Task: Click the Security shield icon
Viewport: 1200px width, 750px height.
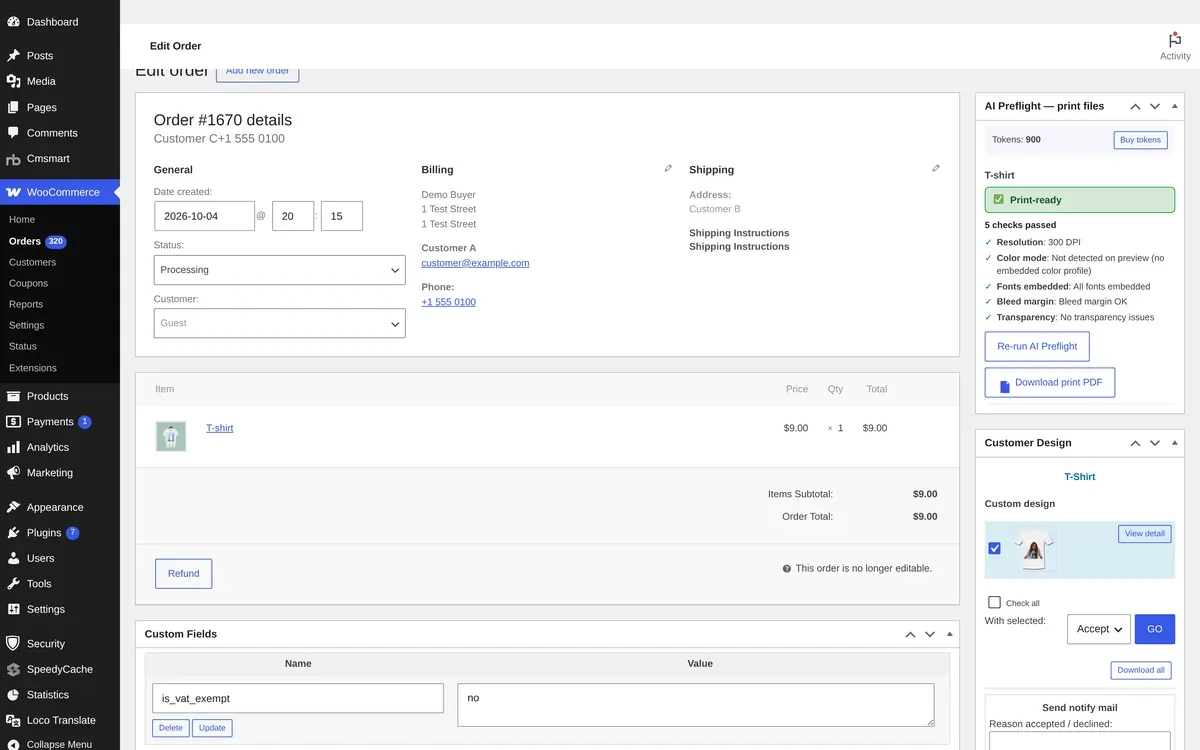Action: click(13, 644)
